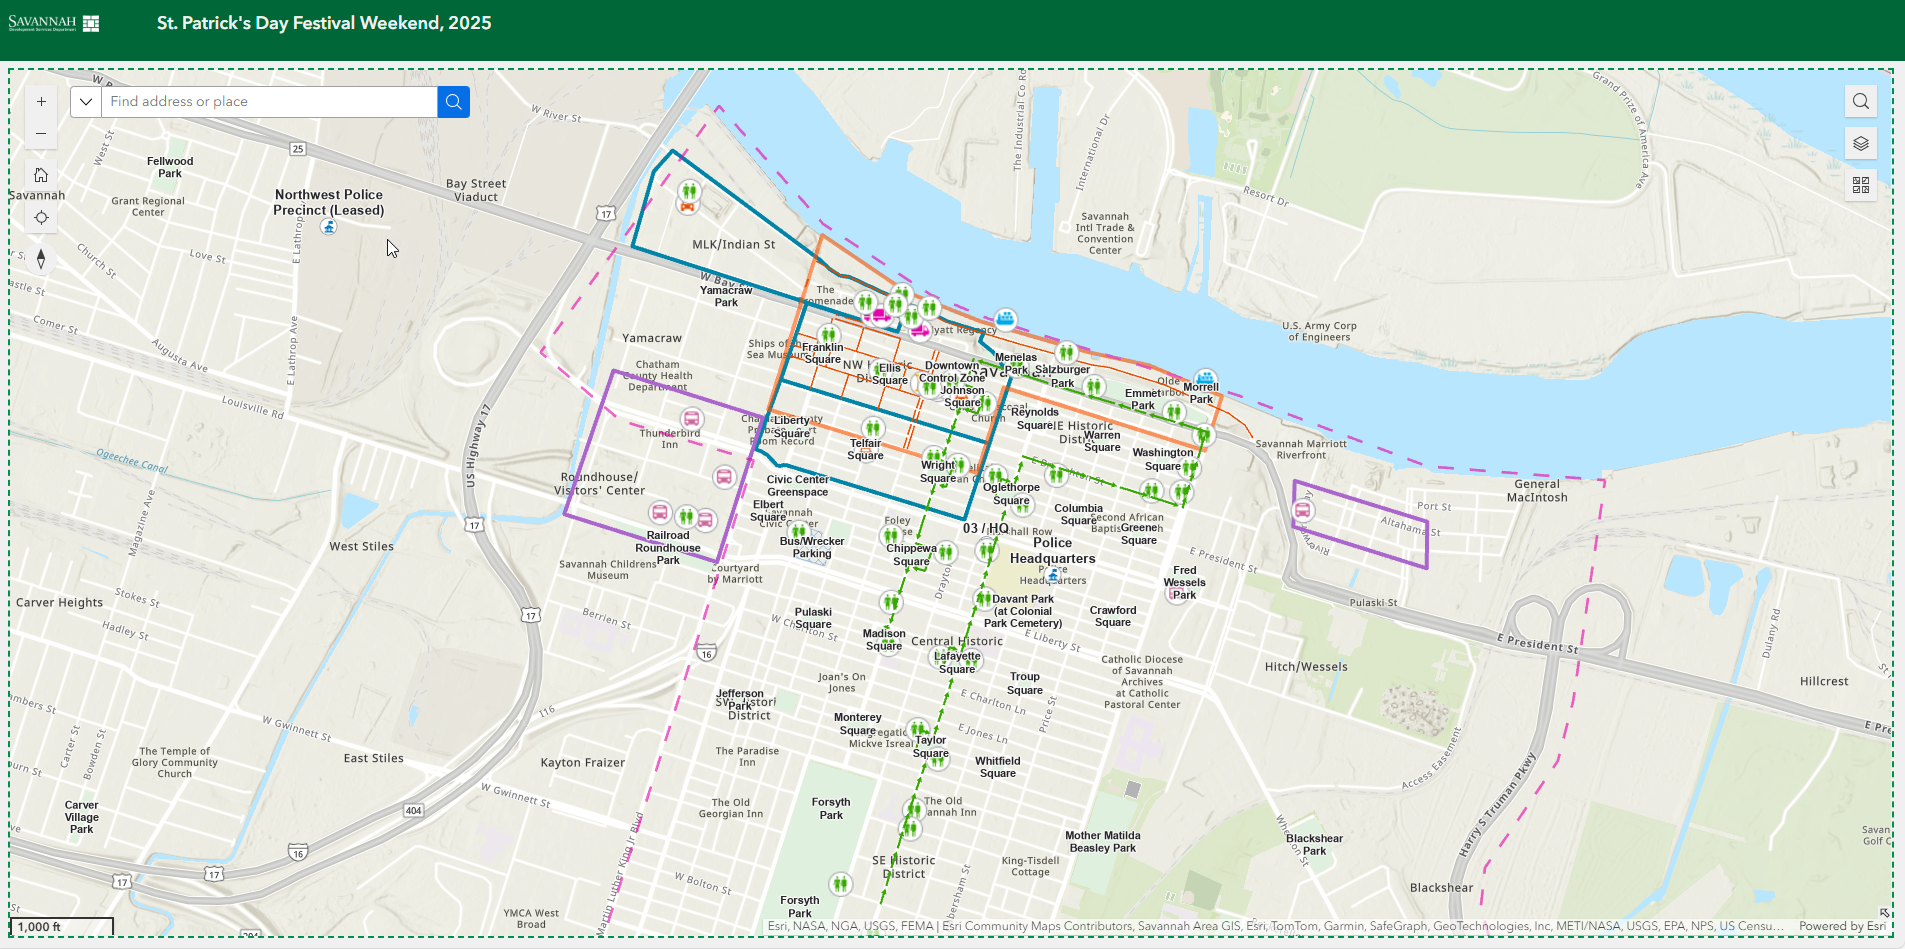Zoom in using the plus button
Viewport: 1905px width, 949px height.
[41, 101]
